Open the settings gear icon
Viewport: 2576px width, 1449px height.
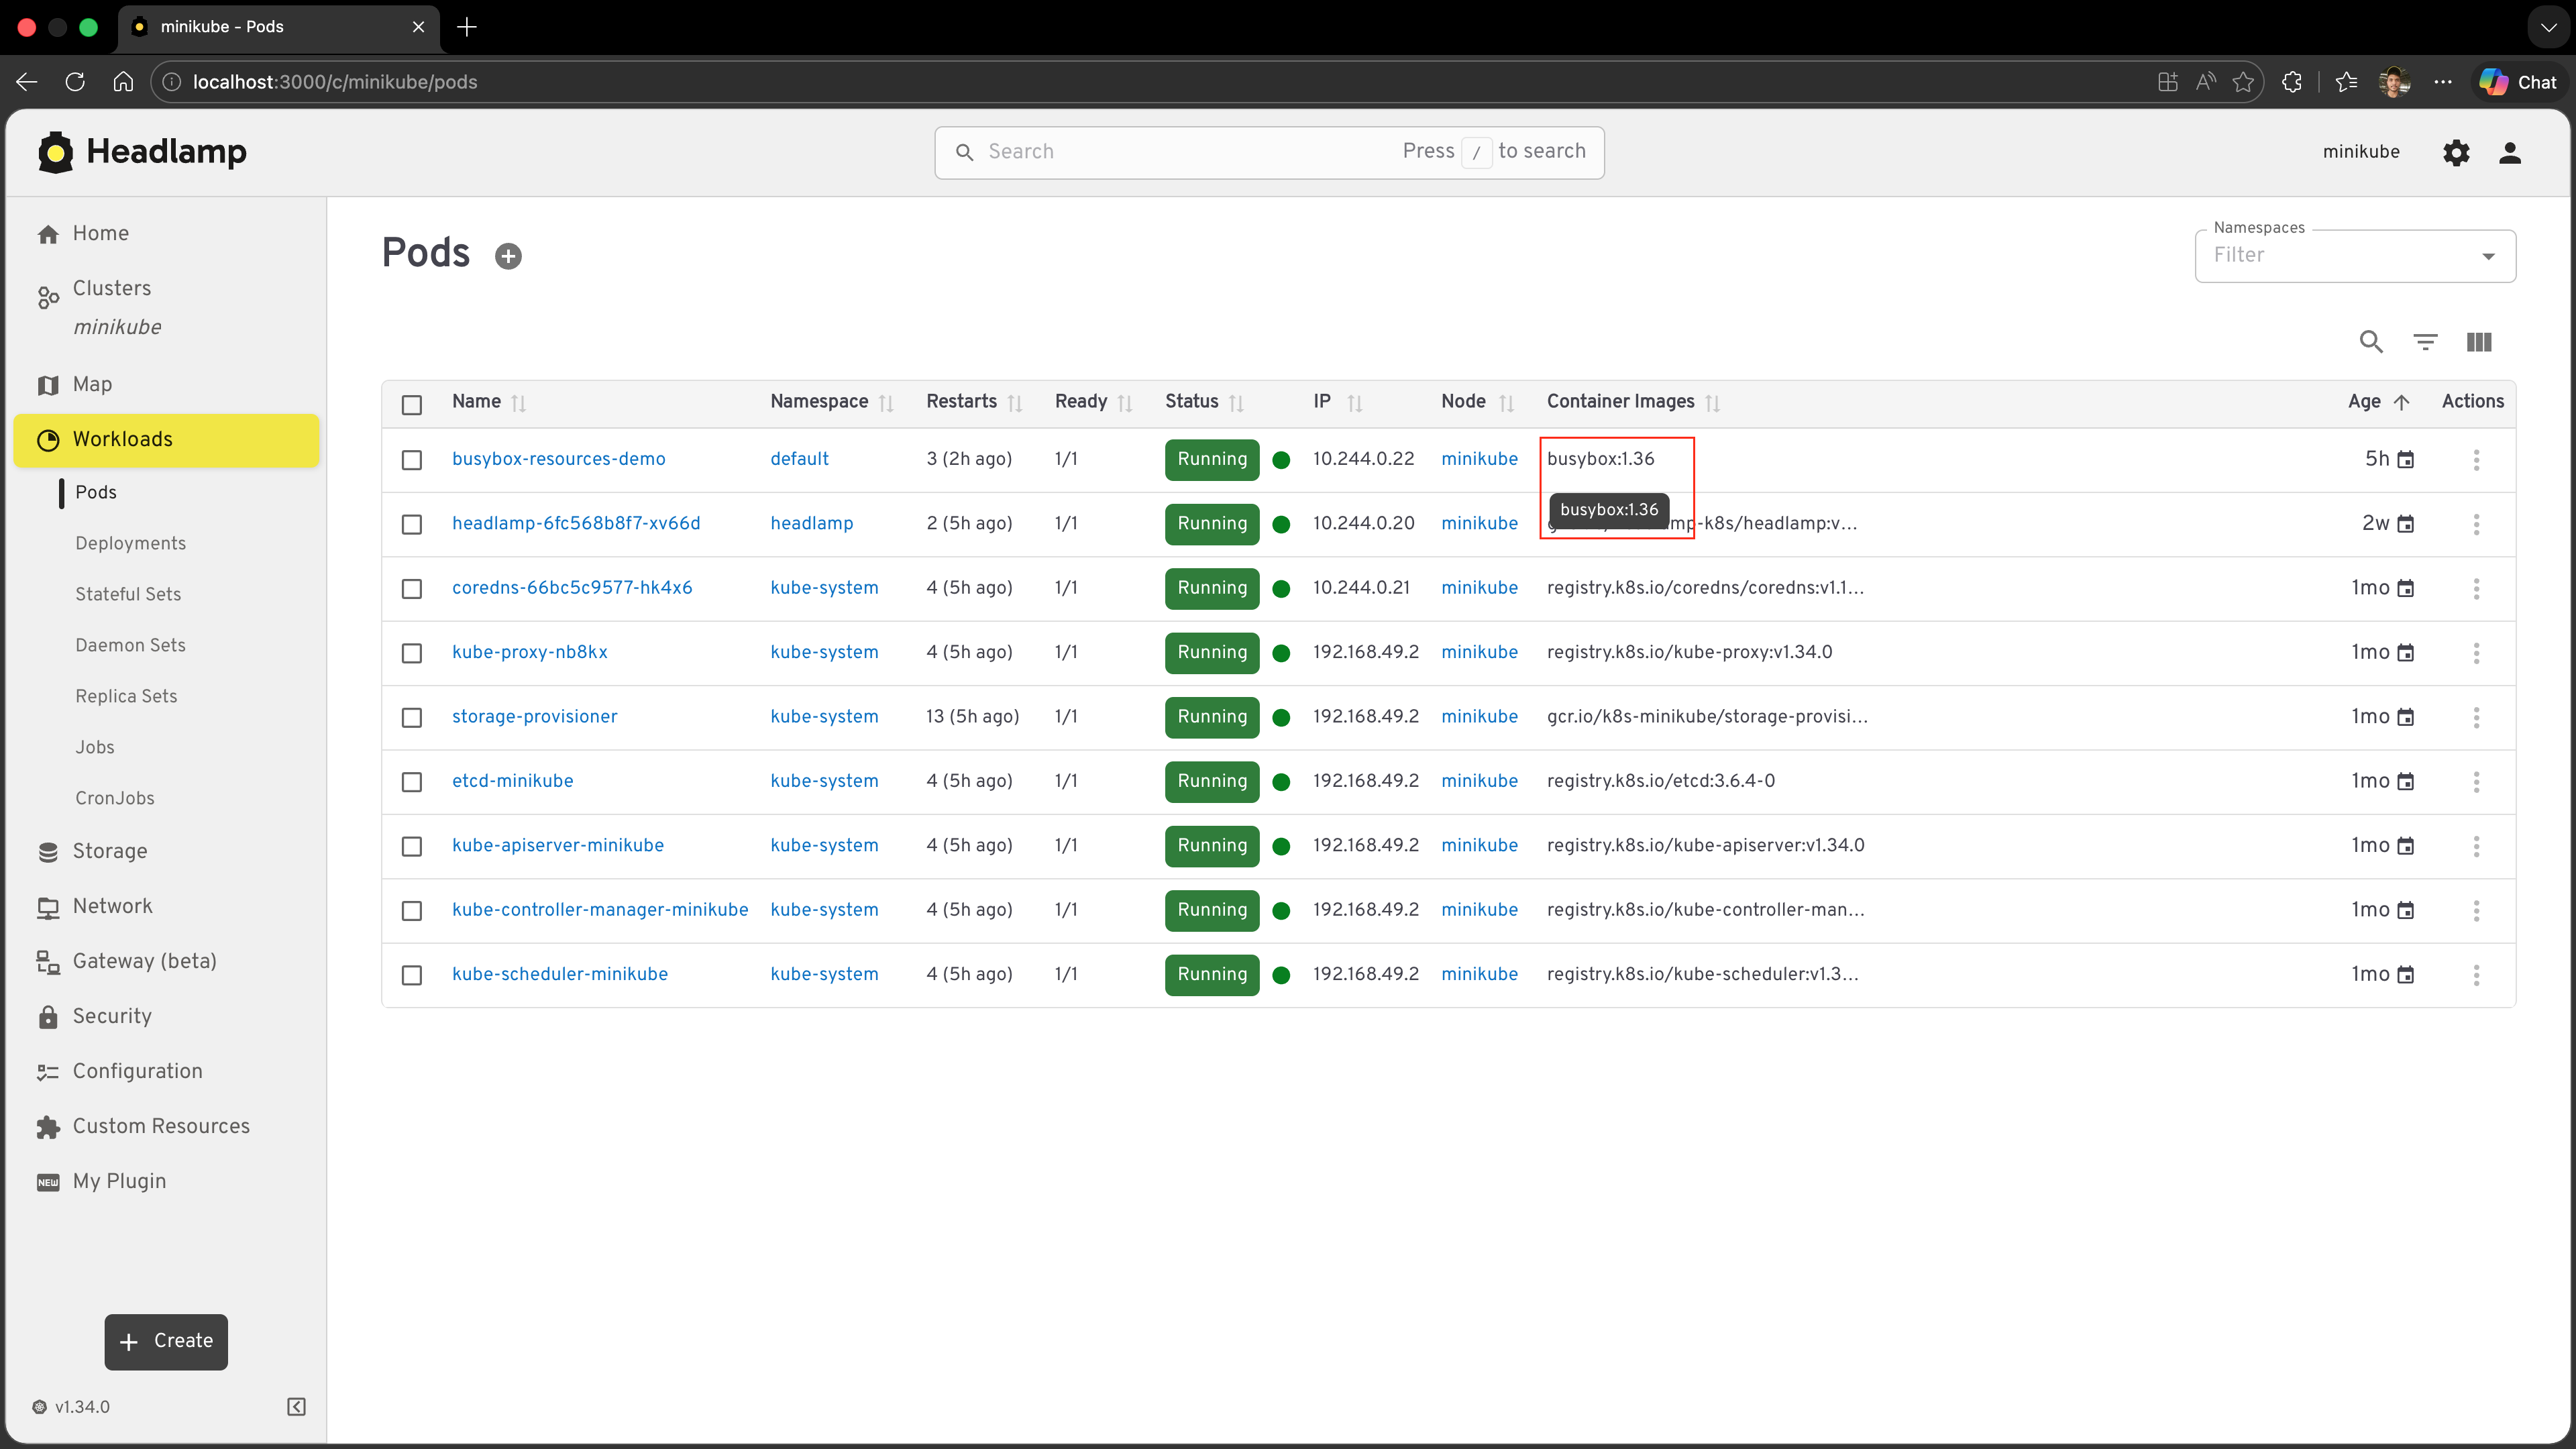coord(2456,152)
